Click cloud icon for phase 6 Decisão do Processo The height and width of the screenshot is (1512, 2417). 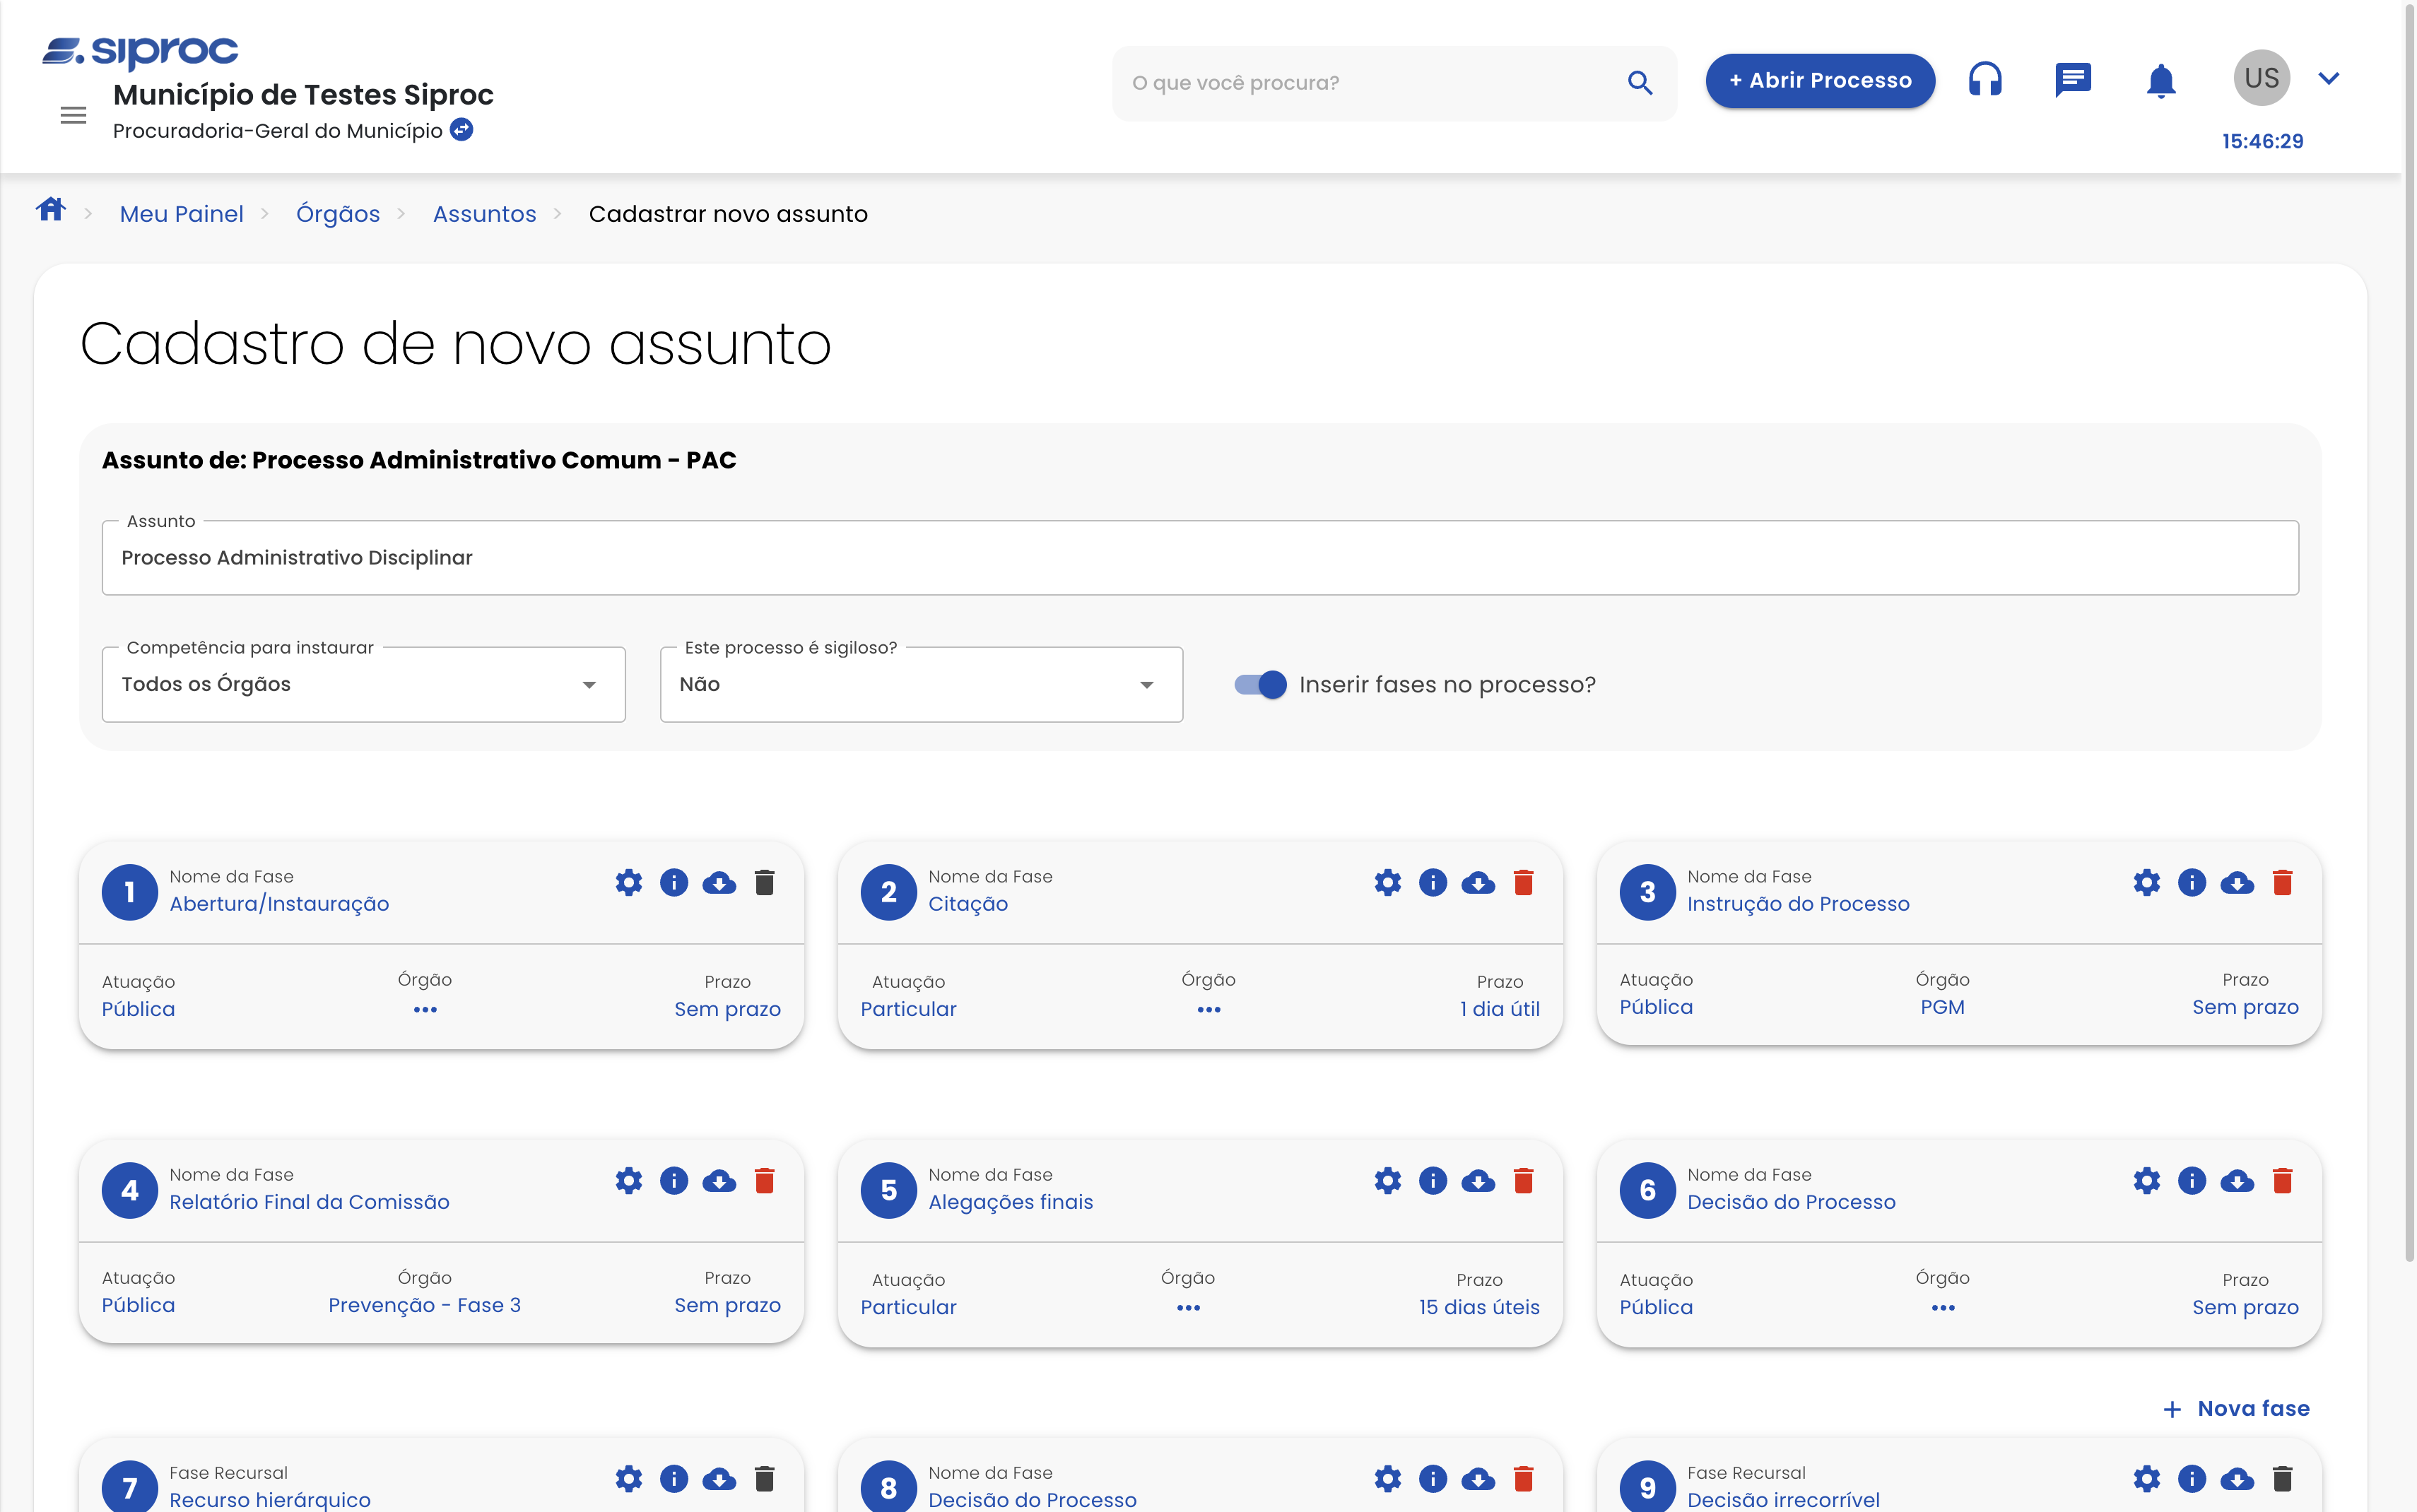(x=2237, y=1182)
